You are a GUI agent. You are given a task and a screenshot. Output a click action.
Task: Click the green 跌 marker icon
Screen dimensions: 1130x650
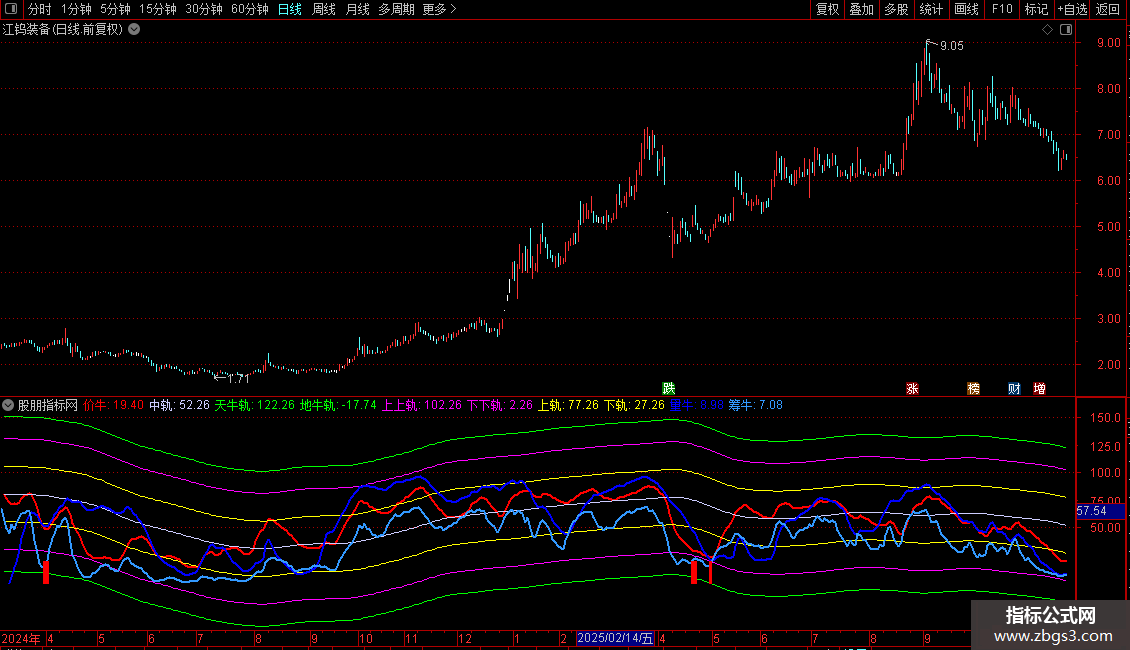click(x=668, y=388)
